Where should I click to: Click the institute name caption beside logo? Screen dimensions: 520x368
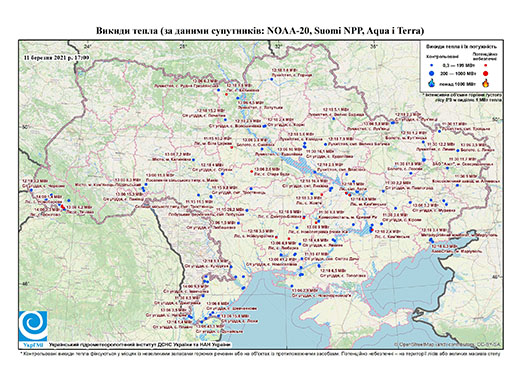coord(140,344)
